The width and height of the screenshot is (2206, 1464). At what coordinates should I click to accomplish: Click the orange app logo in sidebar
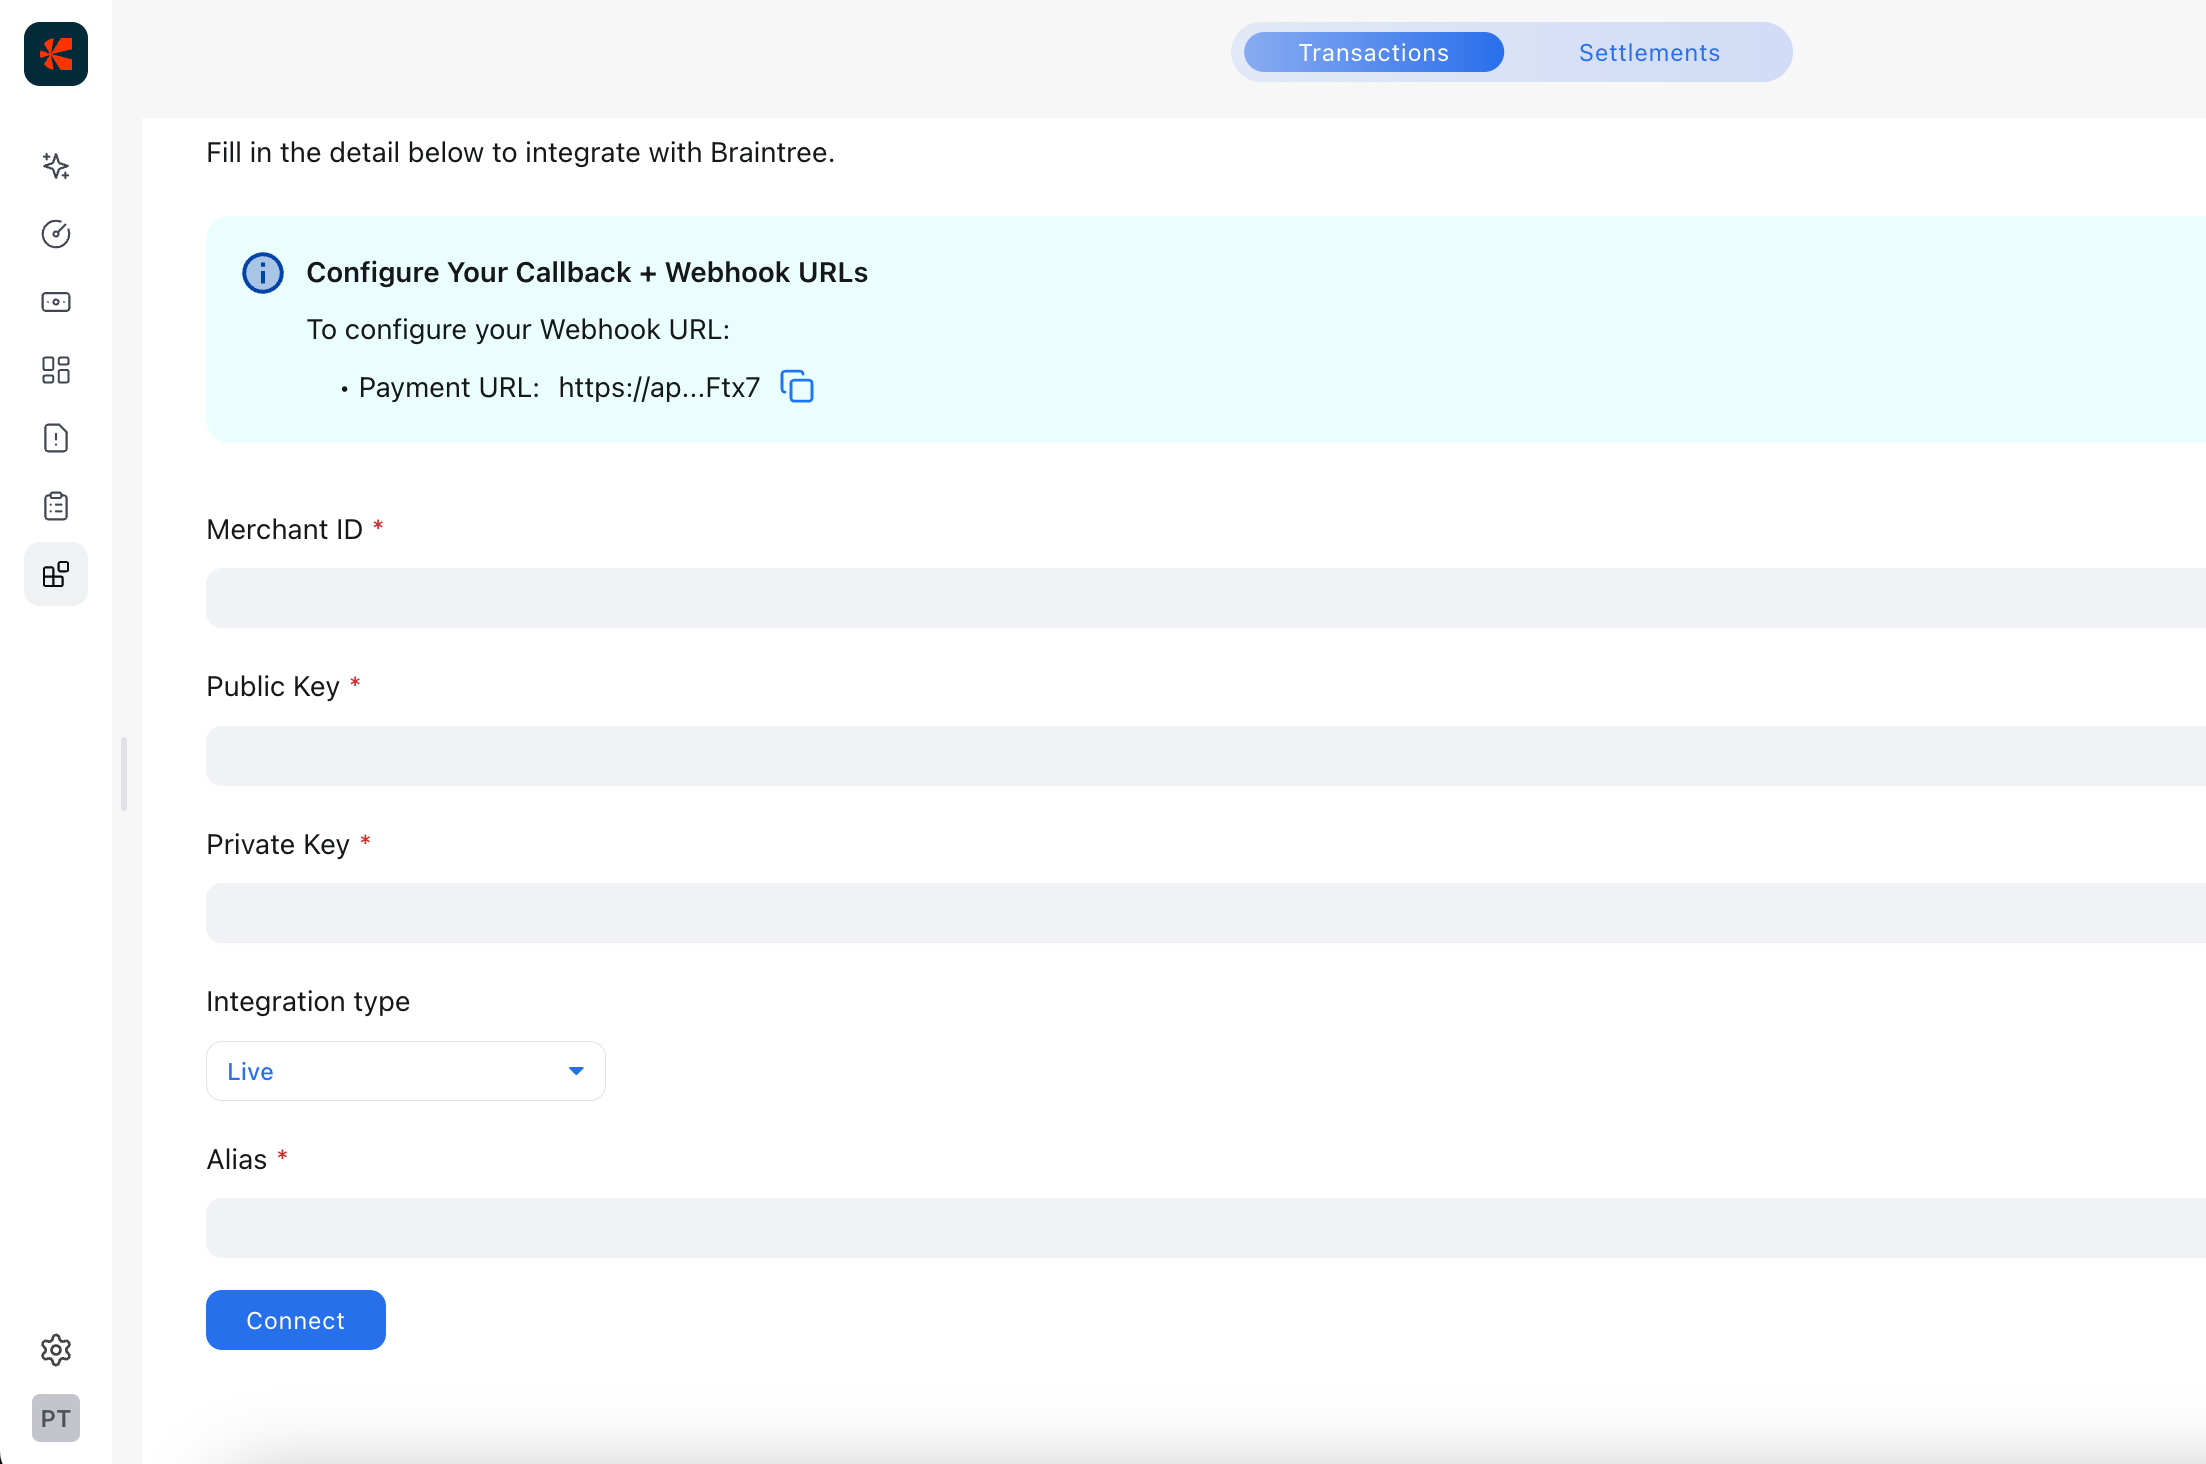pyautogui.click(x=56, y=54)
